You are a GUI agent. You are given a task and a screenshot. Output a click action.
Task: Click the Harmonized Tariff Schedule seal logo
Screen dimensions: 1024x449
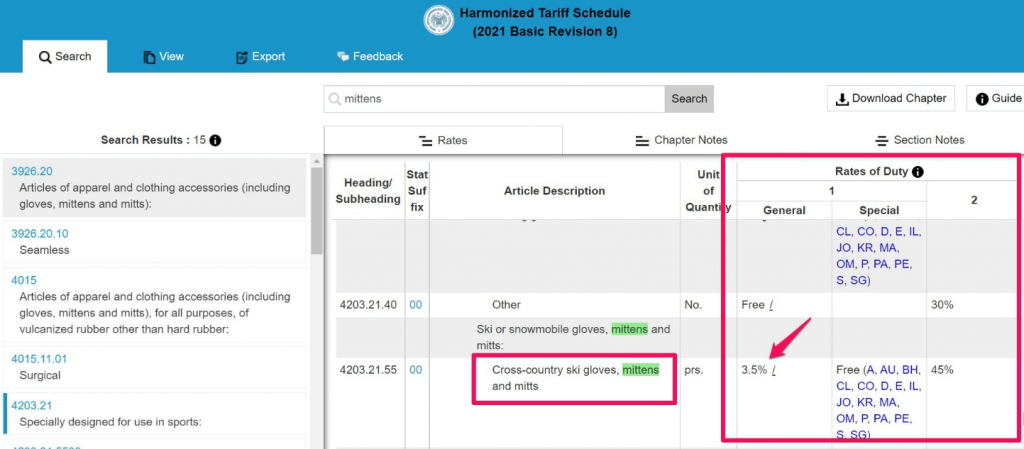pos(439,21)
